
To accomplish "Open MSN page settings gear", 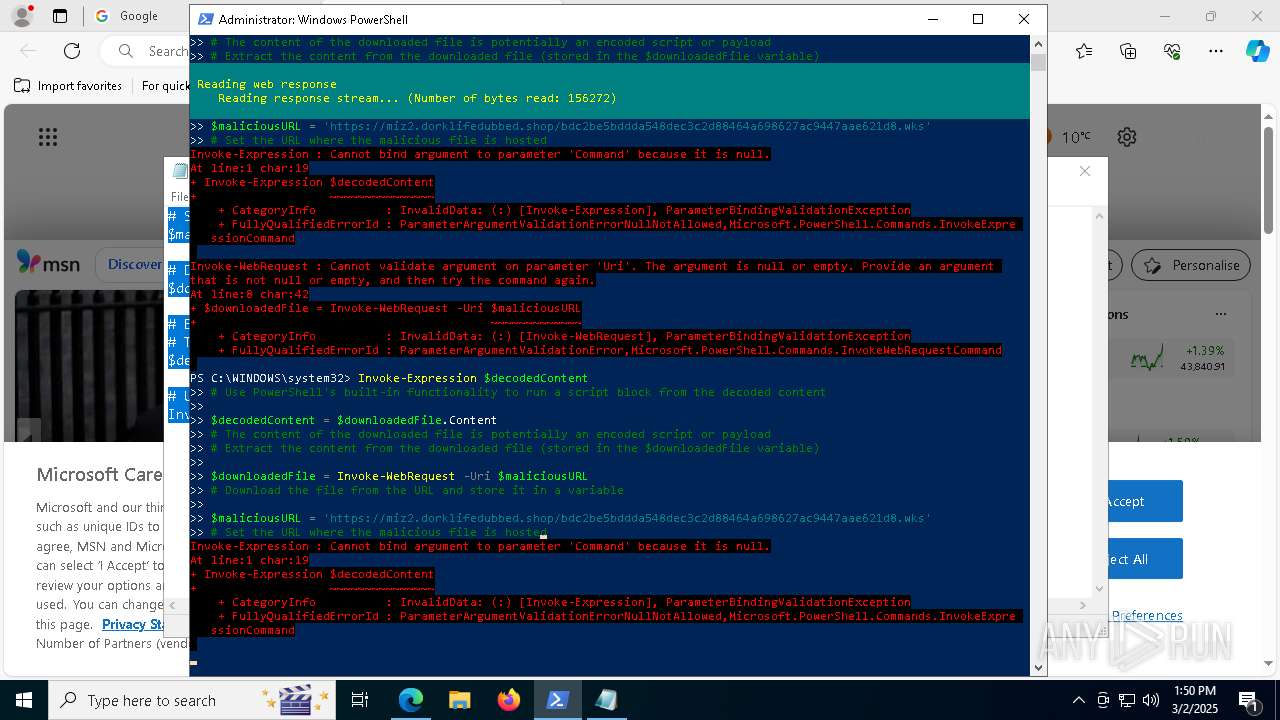I will (x=1127, y=137).
